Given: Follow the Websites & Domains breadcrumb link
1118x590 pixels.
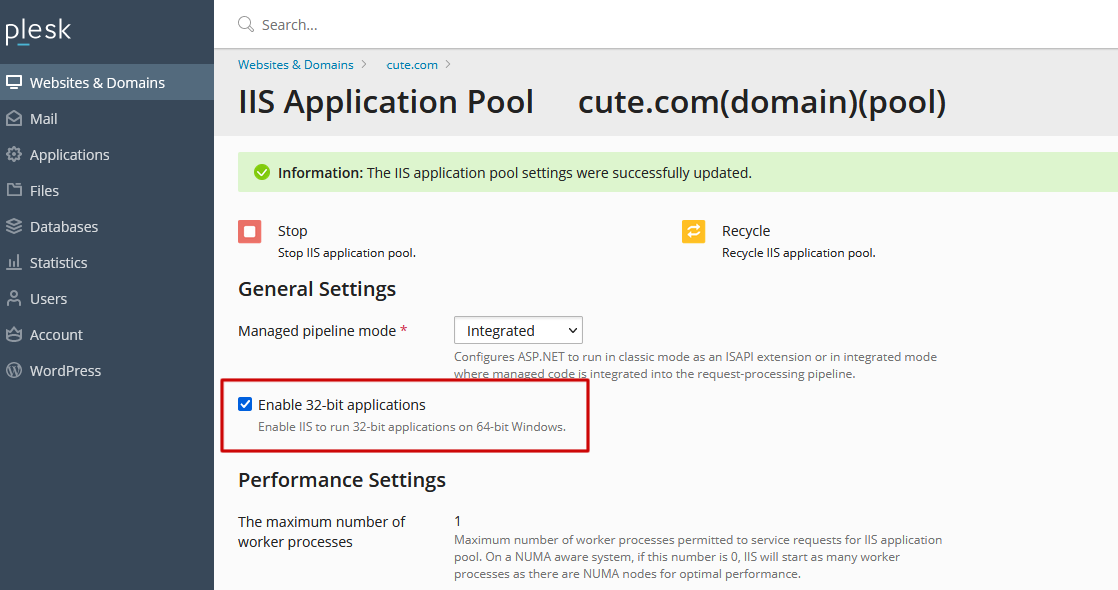Looking at the screenshot, I should click(296, 64).
